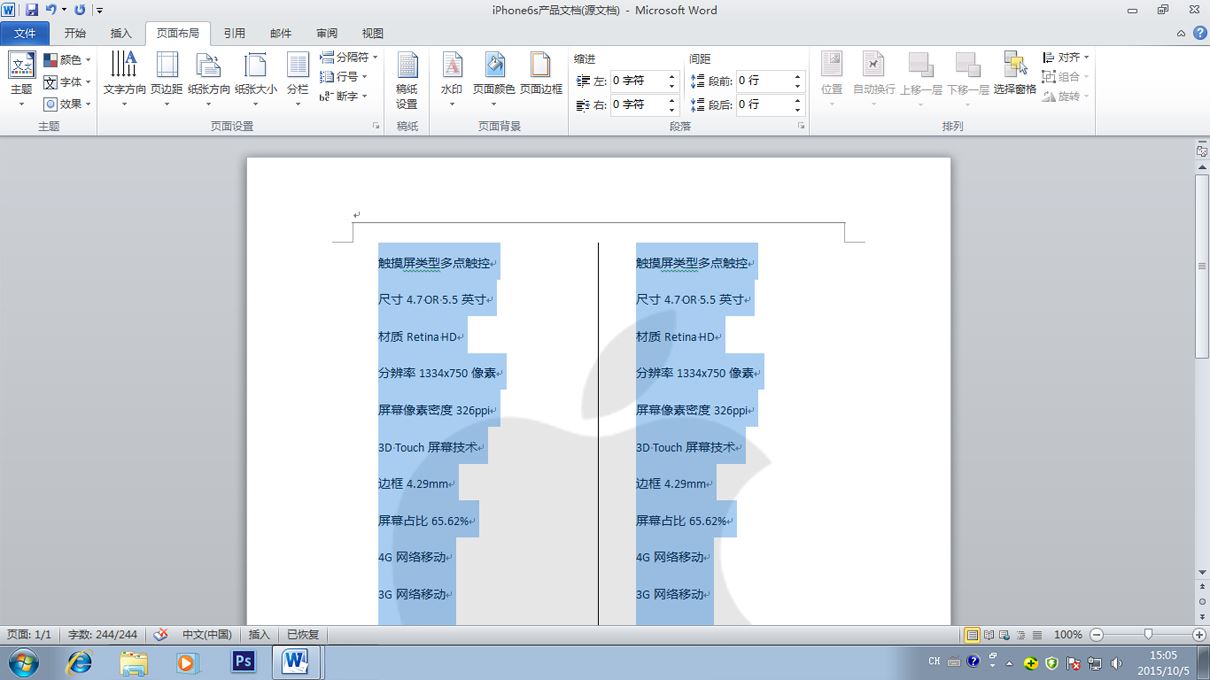Toggle 插入 insert mode in status bar

pos(259,635)
